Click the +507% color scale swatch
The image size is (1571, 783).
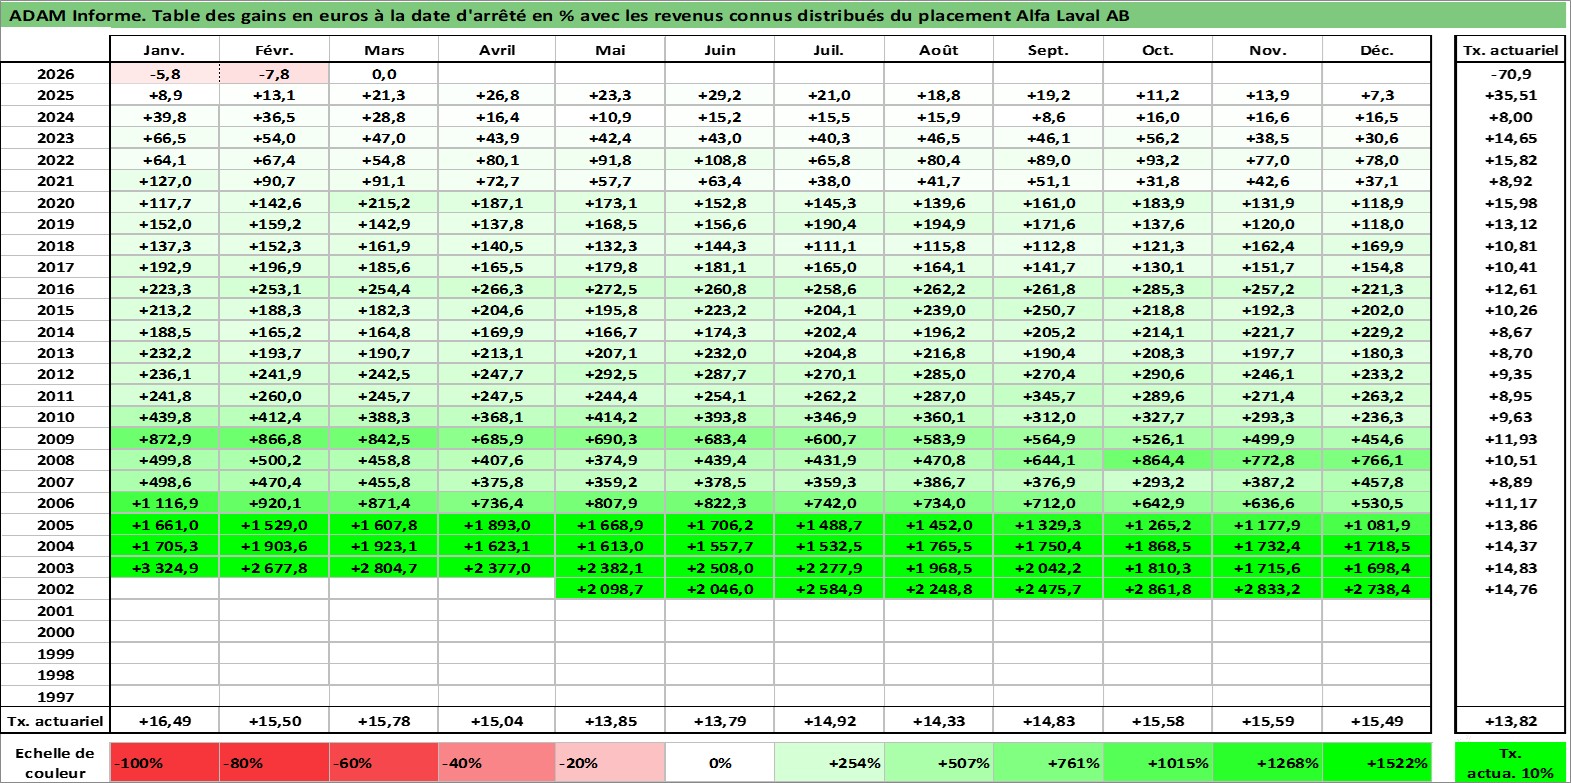(x=939, y=763)
